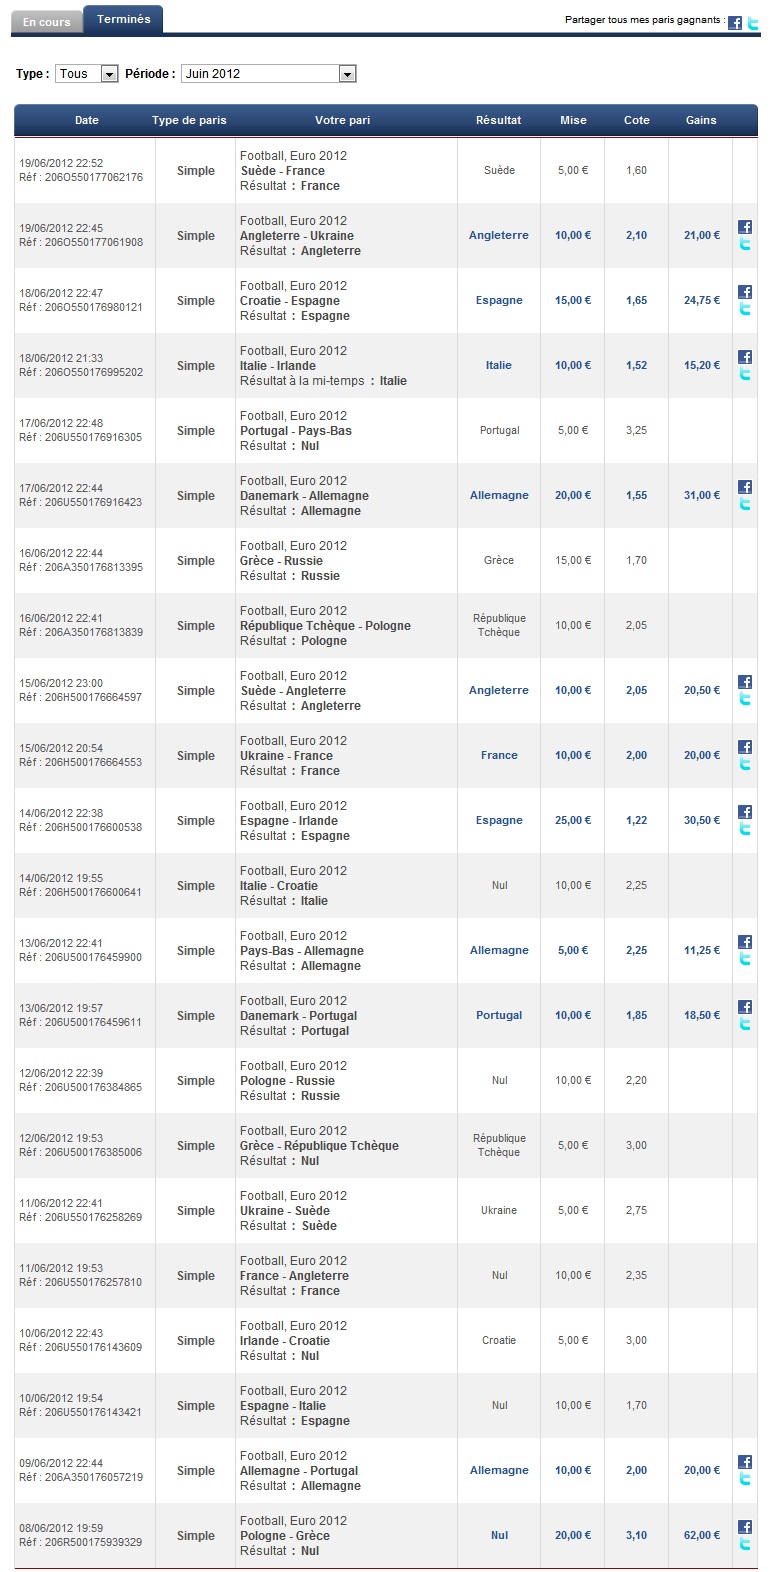Tweet the Danemark - Allemagne winning bet
This screenshot has height=1572, width=783.
pos(745,504)
